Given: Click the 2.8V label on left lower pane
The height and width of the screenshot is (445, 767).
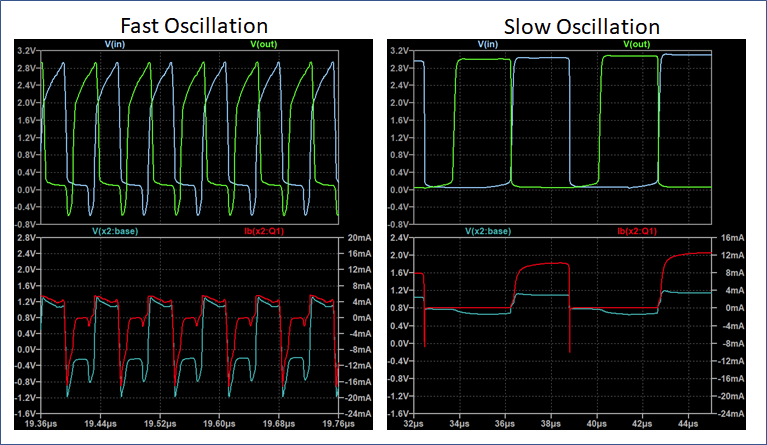Looking at the screenshot, I should (x=27, y=239).
